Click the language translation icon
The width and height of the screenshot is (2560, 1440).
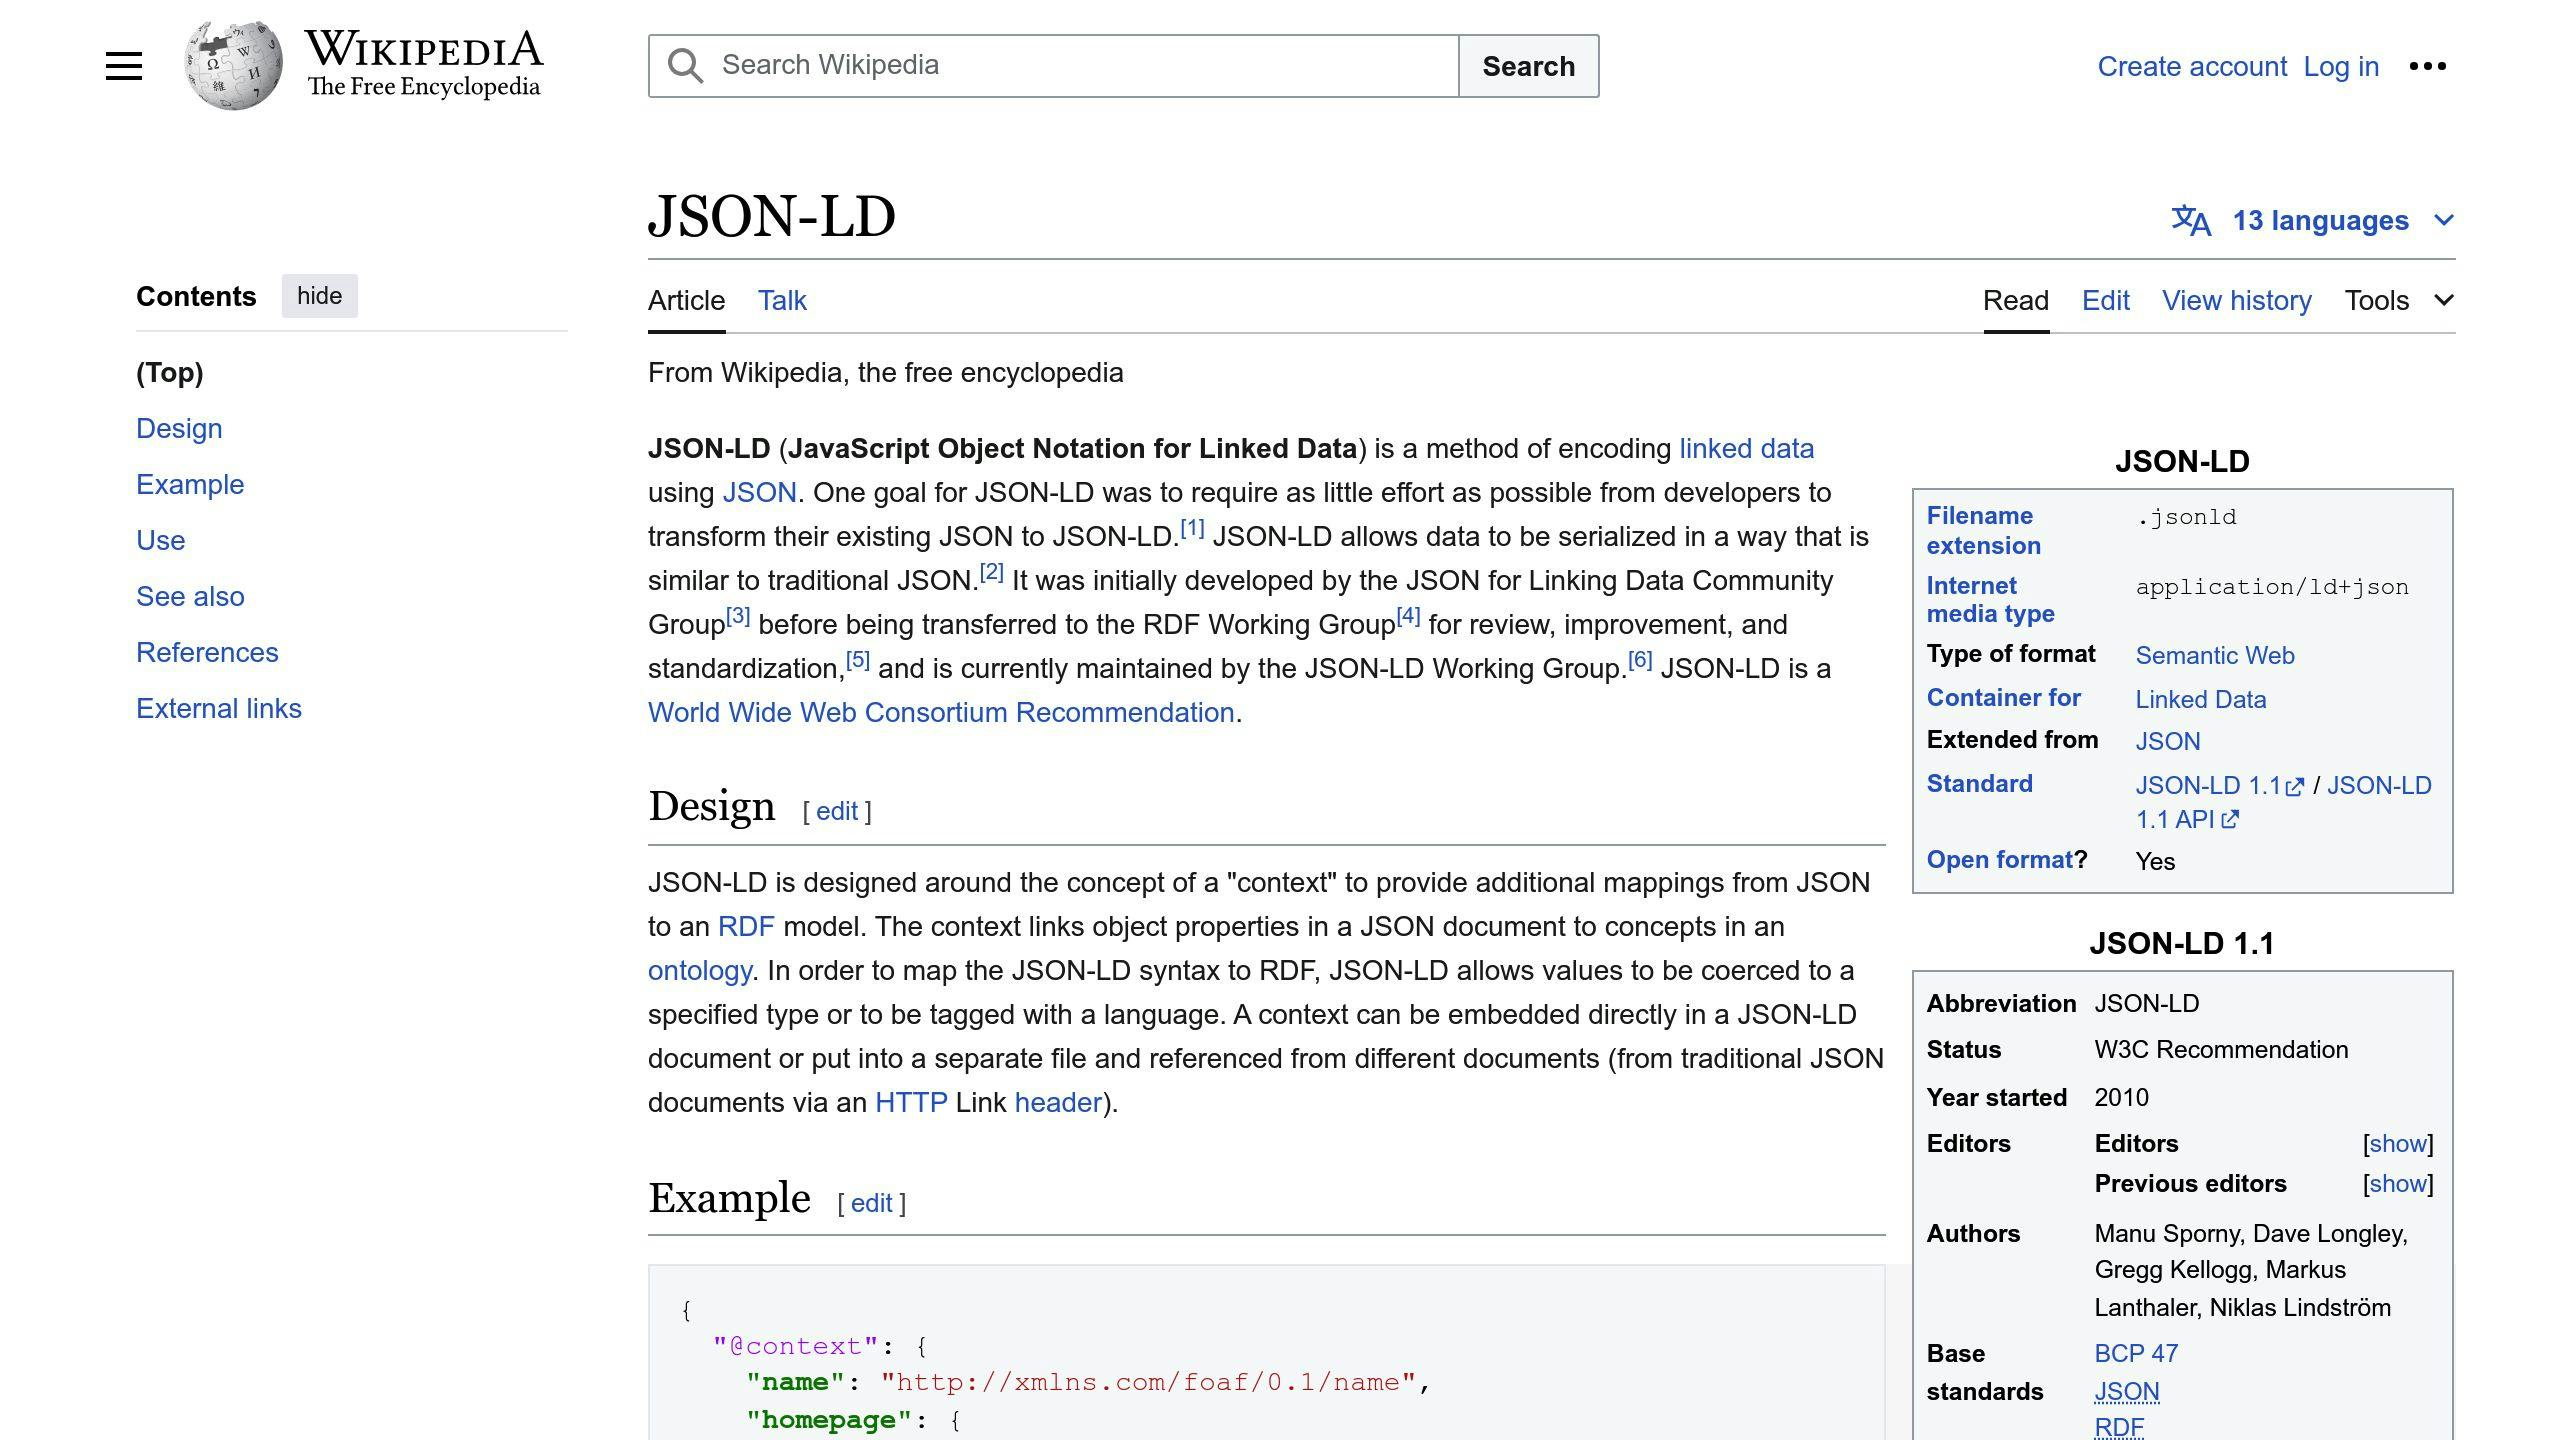[x=2191, y=220]
